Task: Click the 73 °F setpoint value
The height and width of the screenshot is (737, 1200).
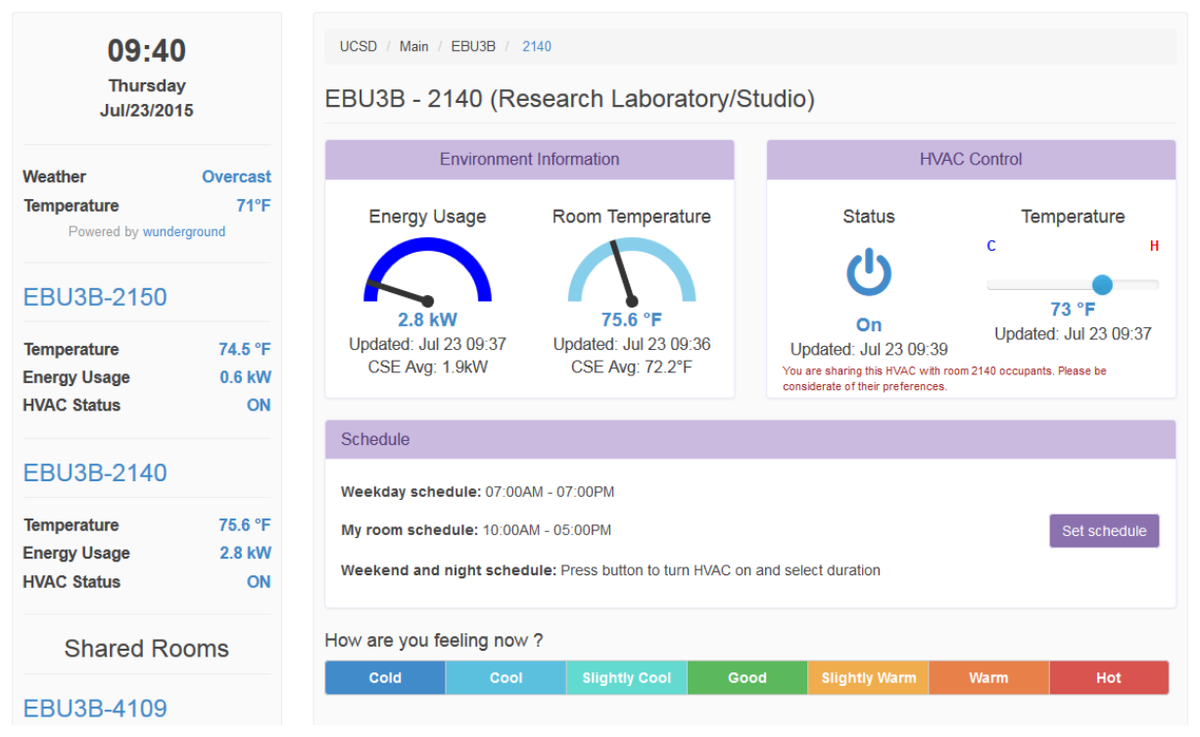Action: coord(1073,310)
